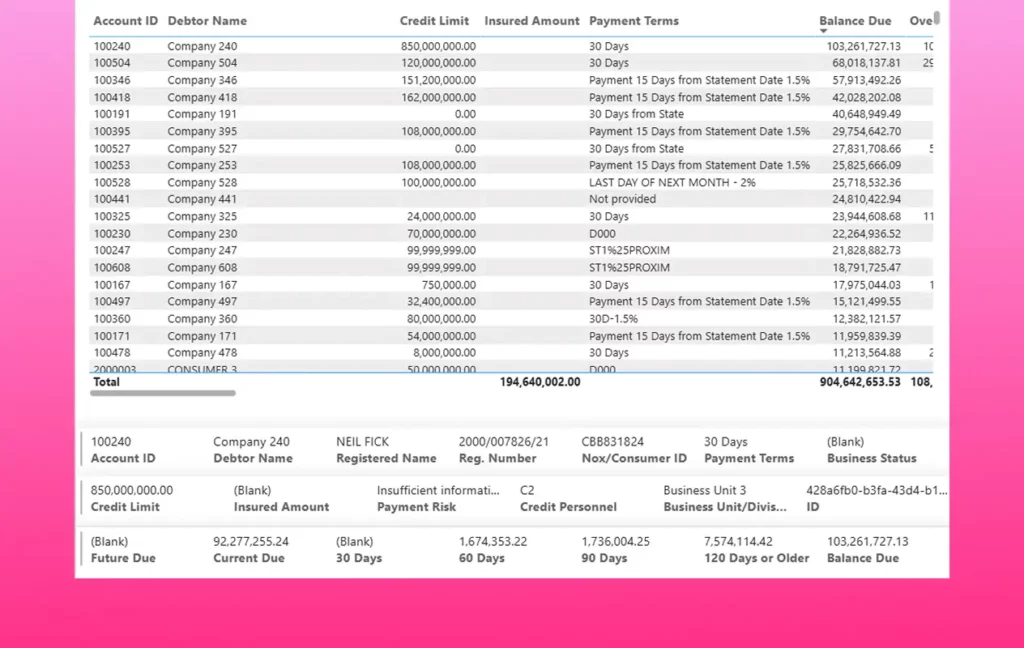Viewport: 1024px width, 648px height.
Task: Click the Registered Name card showing NEIL FICK
Action: pyautogui.click(x=386, y=449)
